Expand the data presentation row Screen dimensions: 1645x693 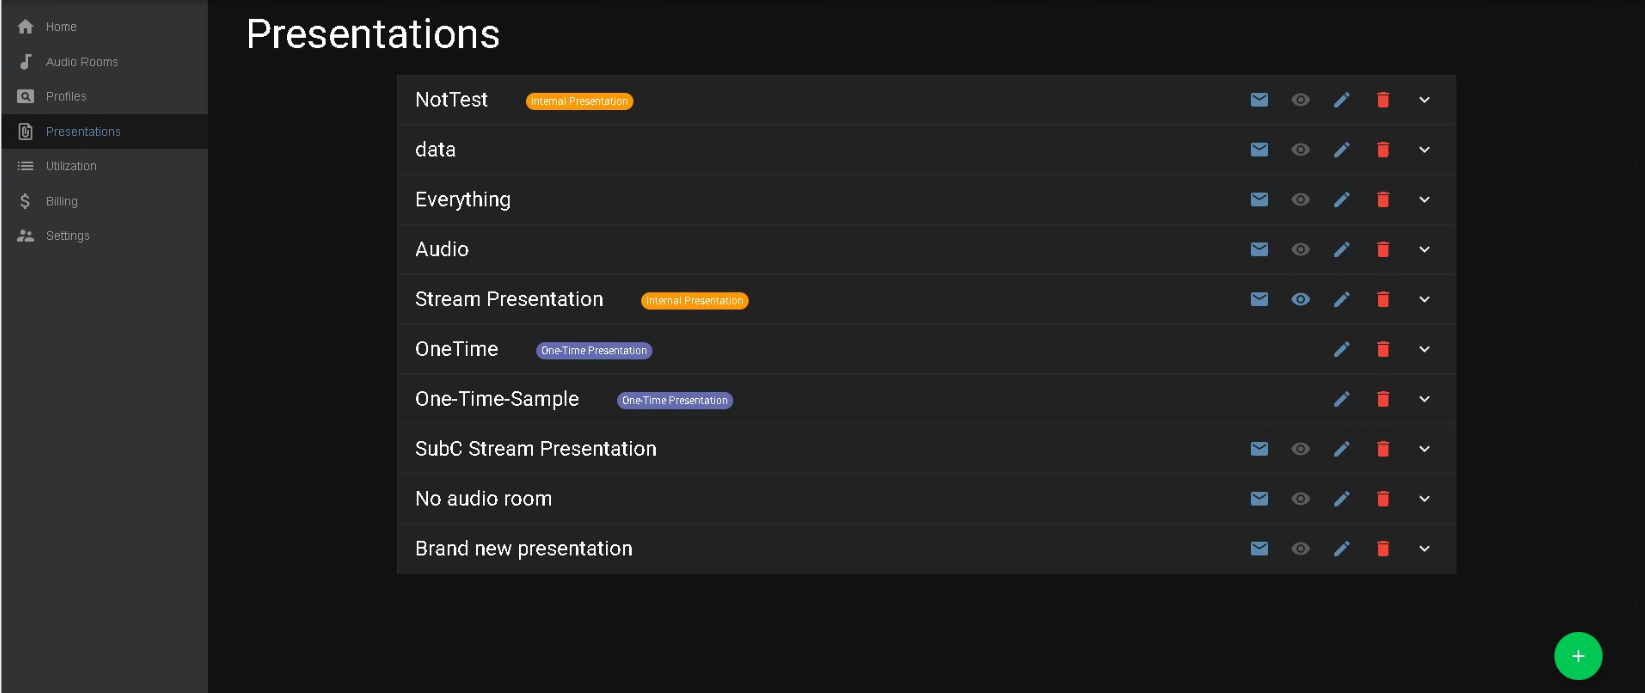1424,150
